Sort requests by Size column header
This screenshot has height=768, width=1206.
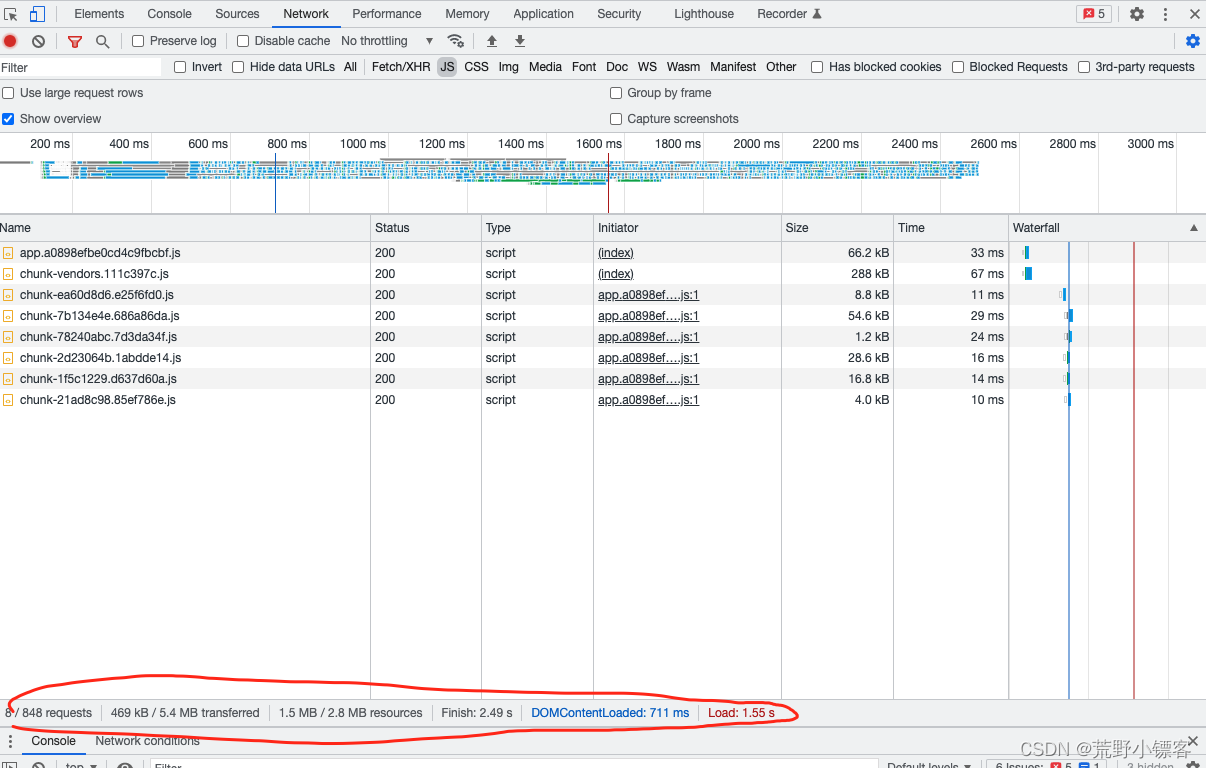[836, 228]
